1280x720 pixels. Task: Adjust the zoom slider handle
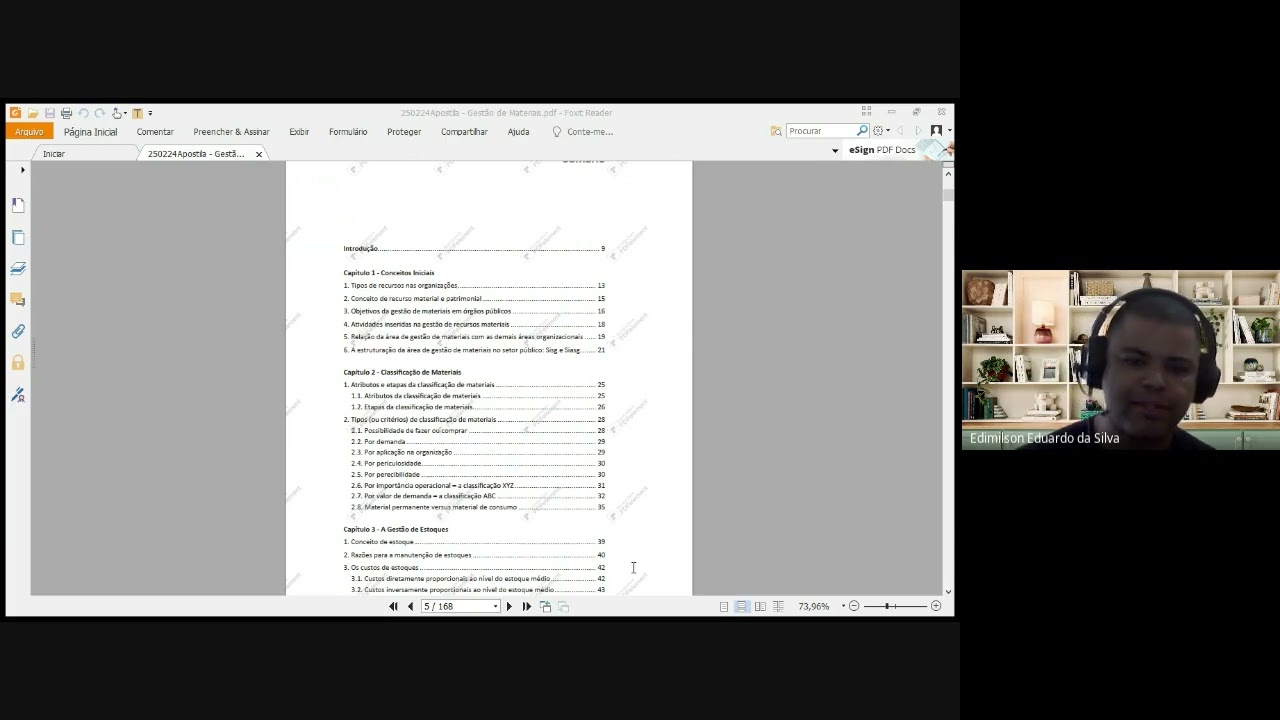[x=889, y=606]
